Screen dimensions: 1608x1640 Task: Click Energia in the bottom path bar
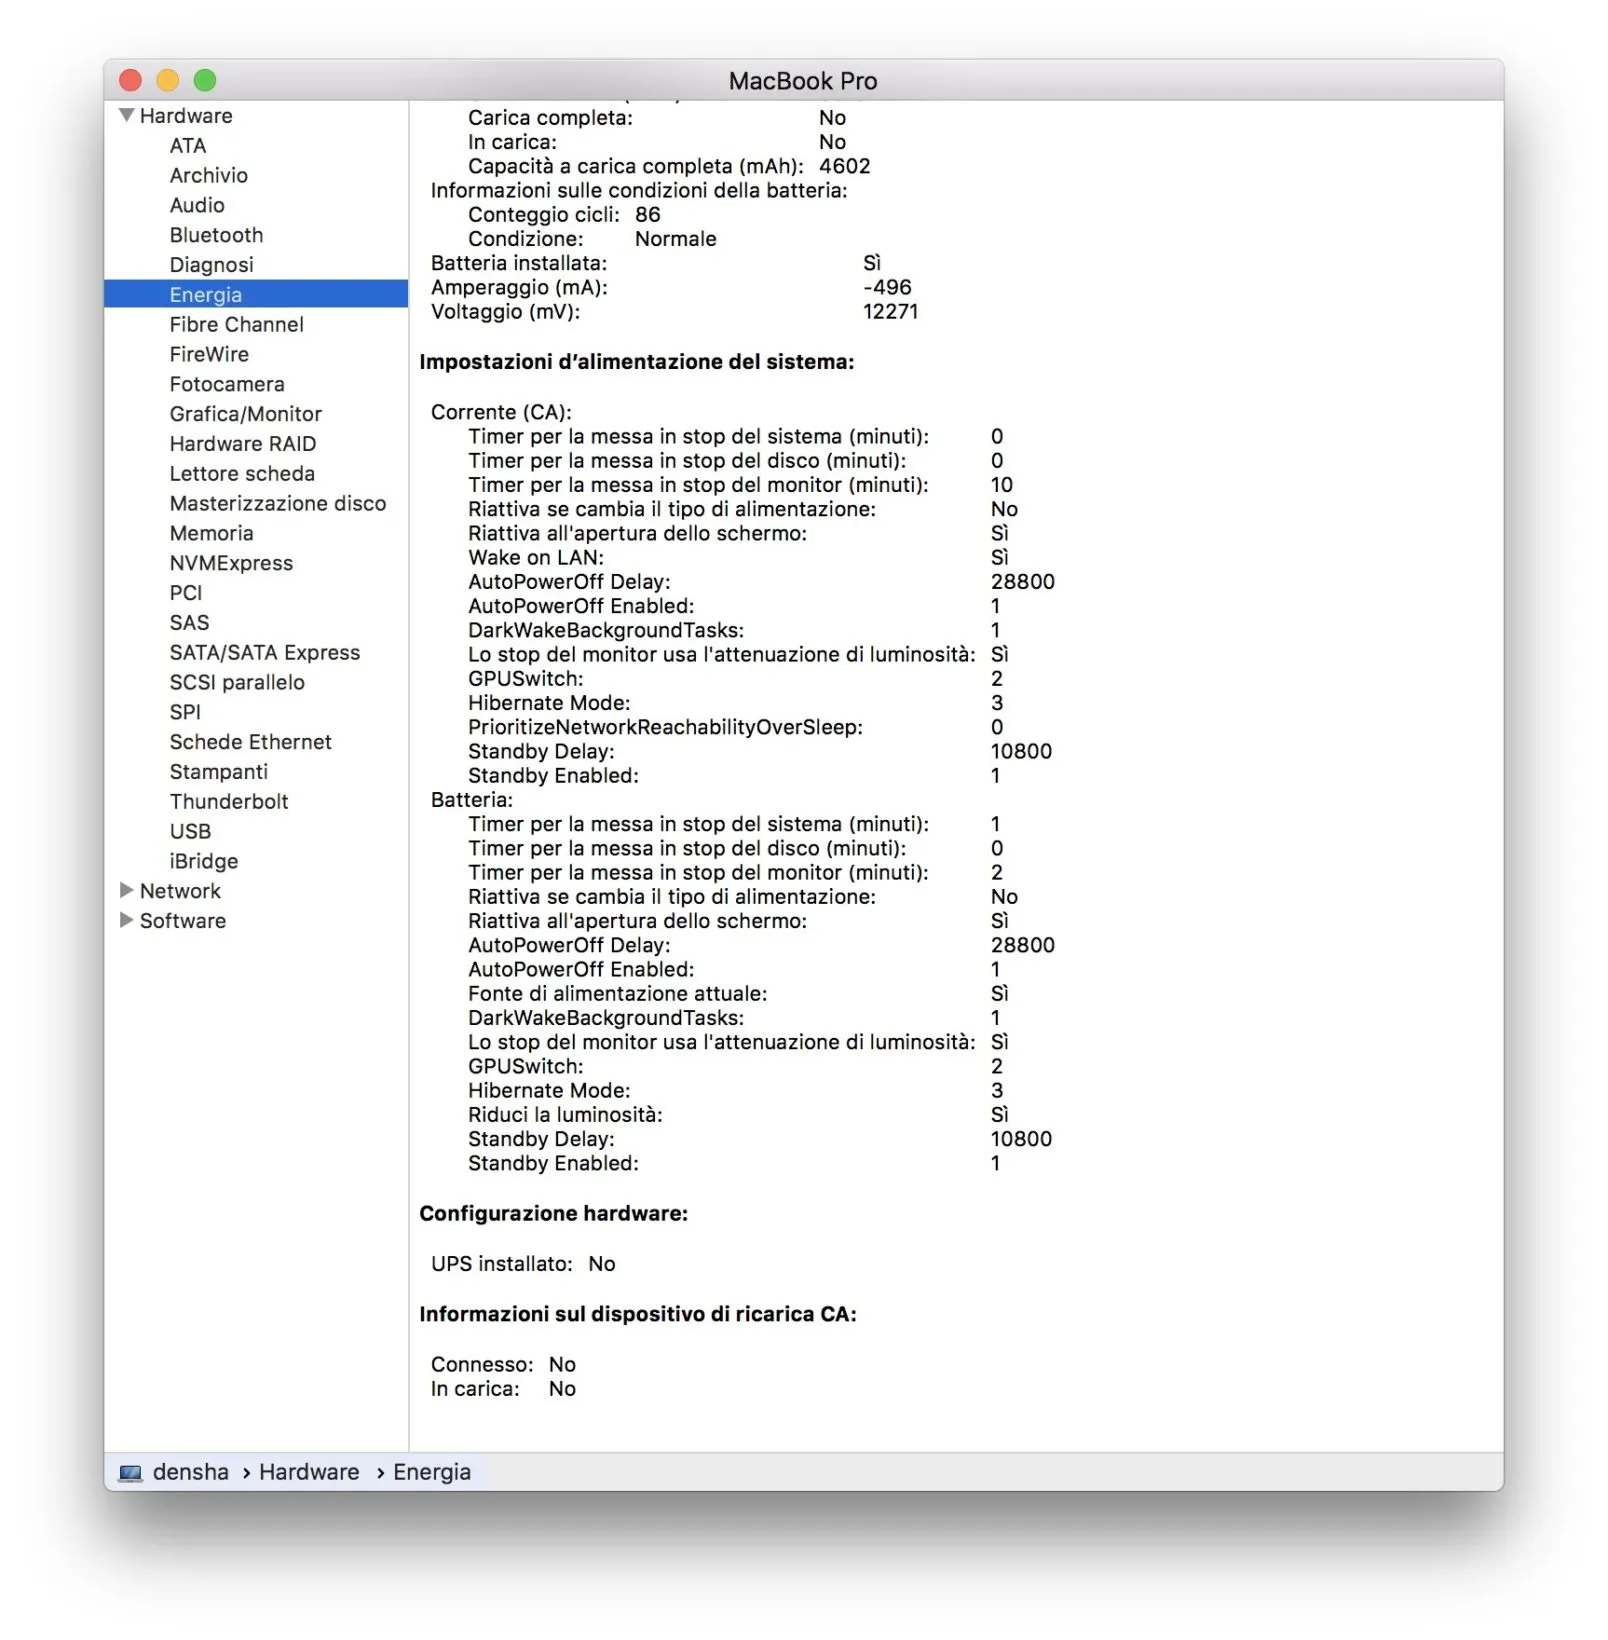(431, 1472)
